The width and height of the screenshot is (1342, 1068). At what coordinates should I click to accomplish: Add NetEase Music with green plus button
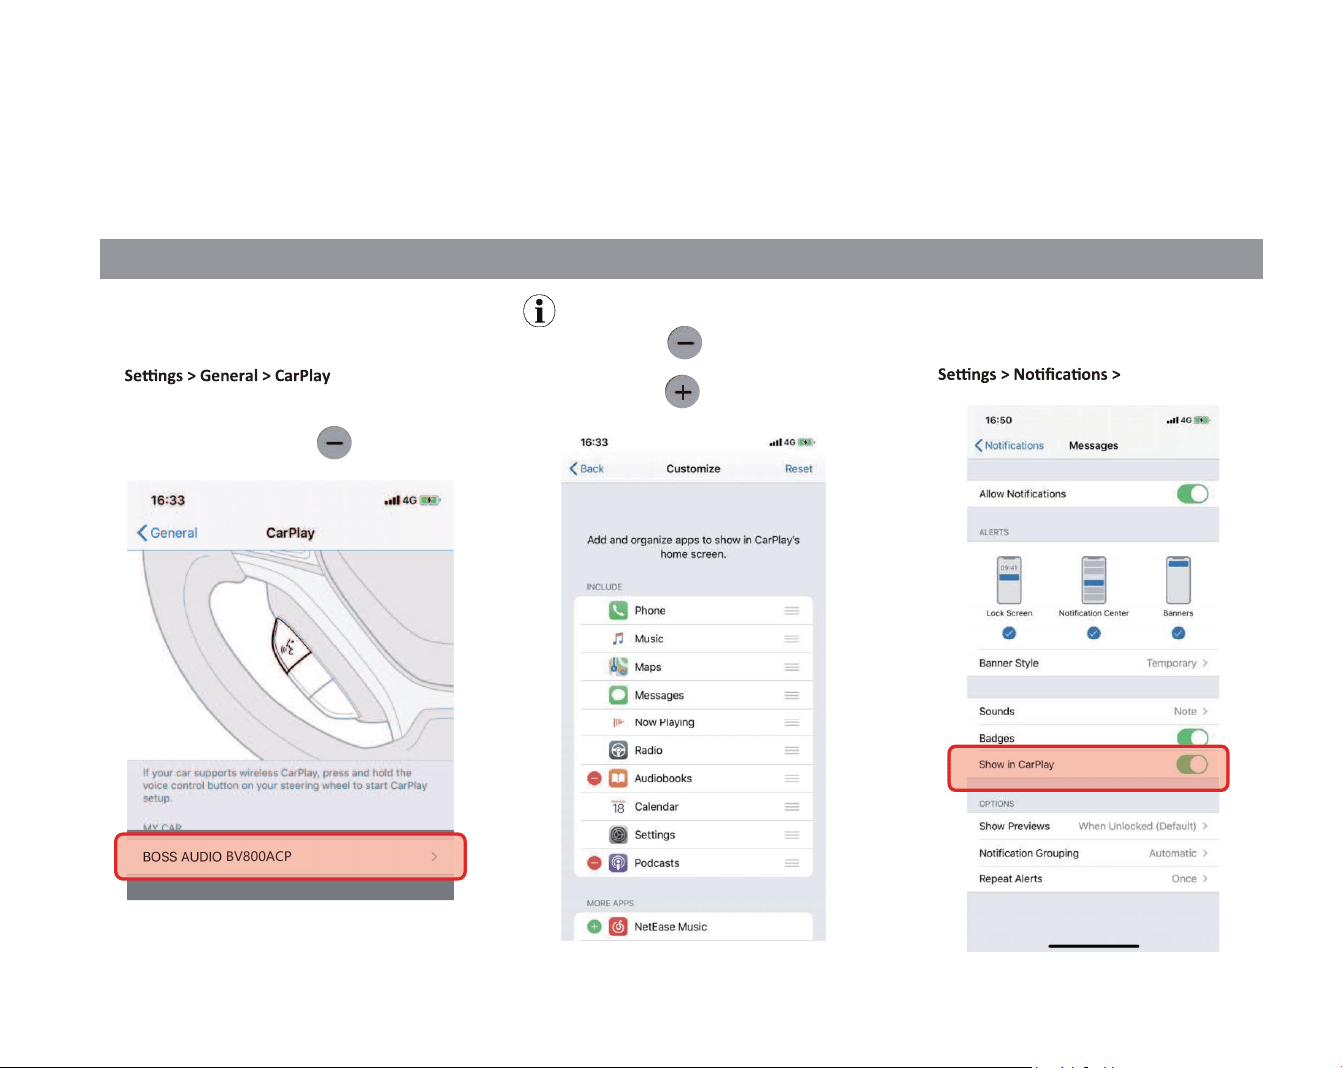coord(594,926)
